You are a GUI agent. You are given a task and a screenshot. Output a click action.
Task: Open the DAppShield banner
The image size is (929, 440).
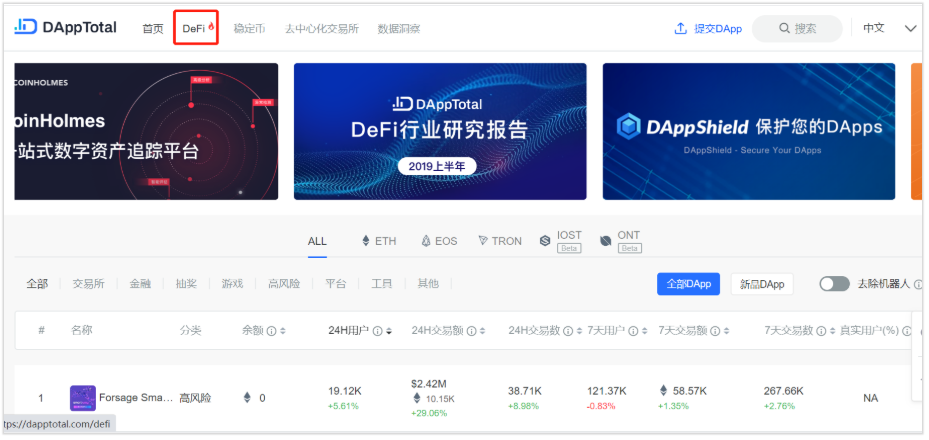[x=749, y=131]
